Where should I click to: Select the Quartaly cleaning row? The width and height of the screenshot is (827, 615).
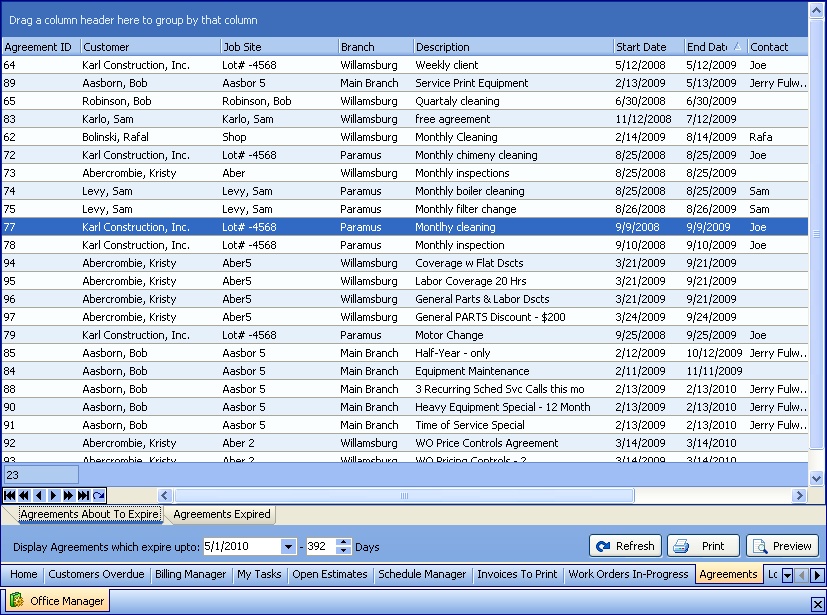[x=405, y=101]
